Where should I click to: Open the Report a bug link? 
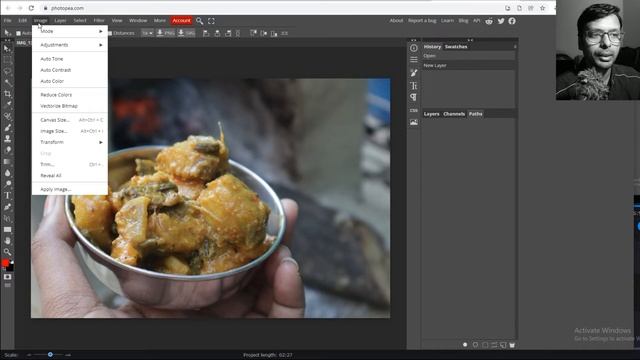tap(422, 20)
